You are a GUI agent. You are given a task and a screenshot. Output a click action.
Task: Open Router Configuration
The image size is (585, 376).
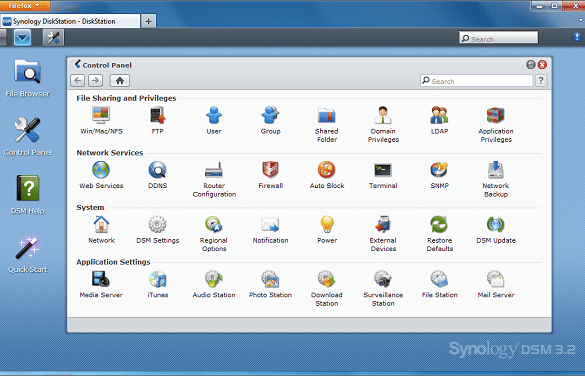[x=214, y=170]
